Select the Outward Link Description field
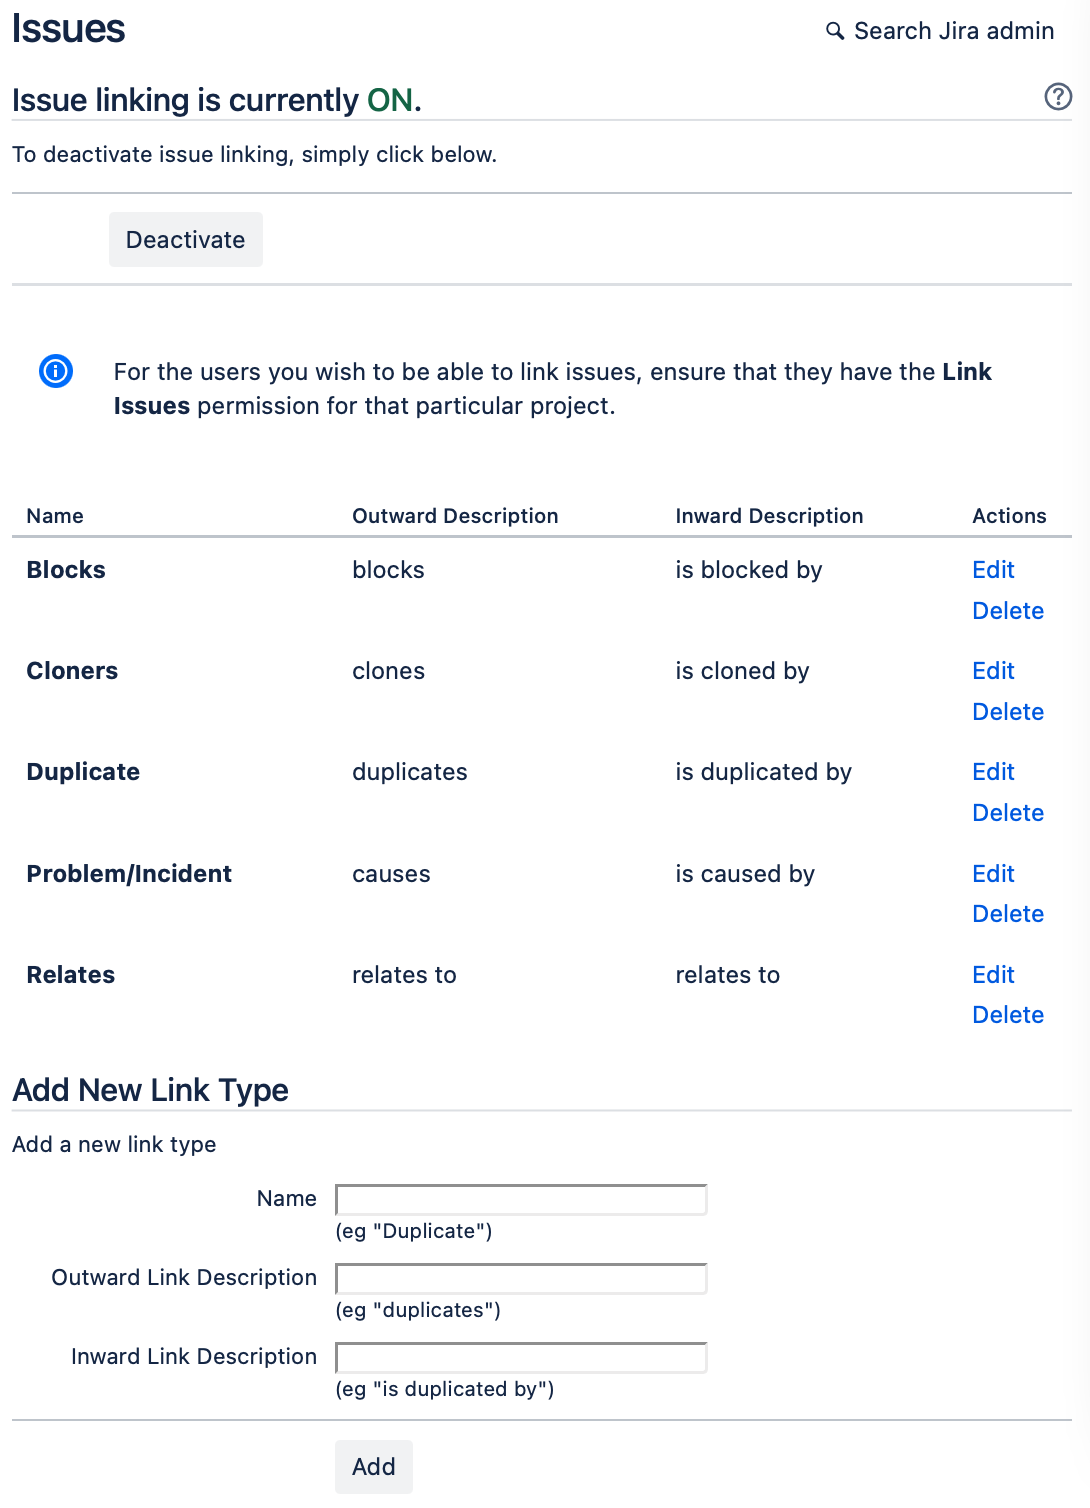This screenshot has height=1508, width=1090. point(520,1278)
